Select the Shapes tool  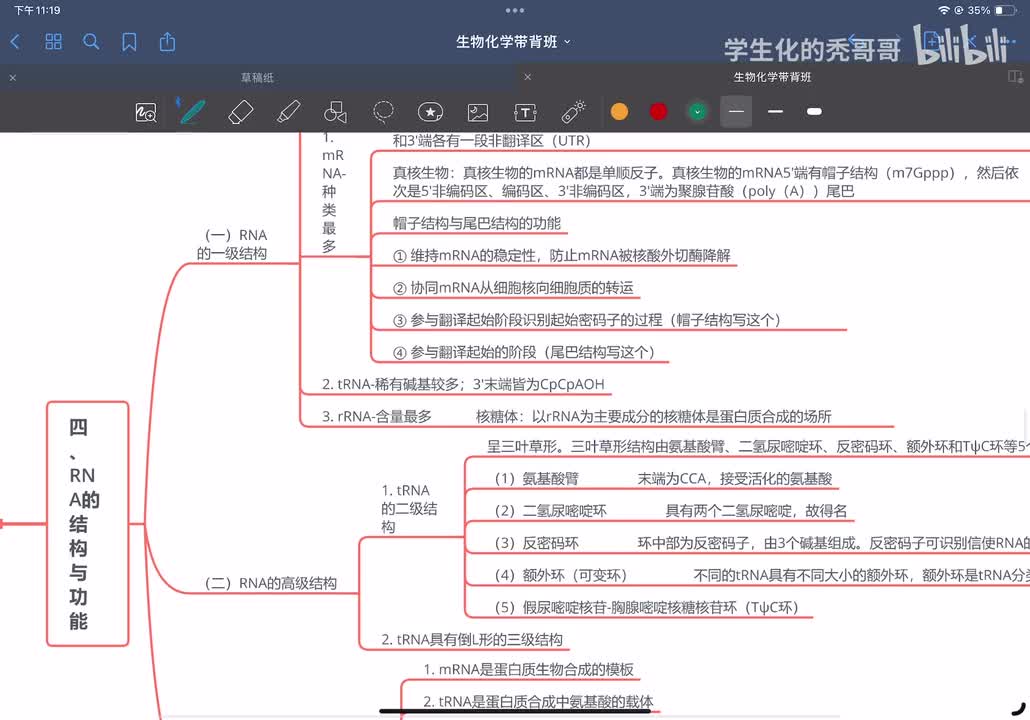335,112
